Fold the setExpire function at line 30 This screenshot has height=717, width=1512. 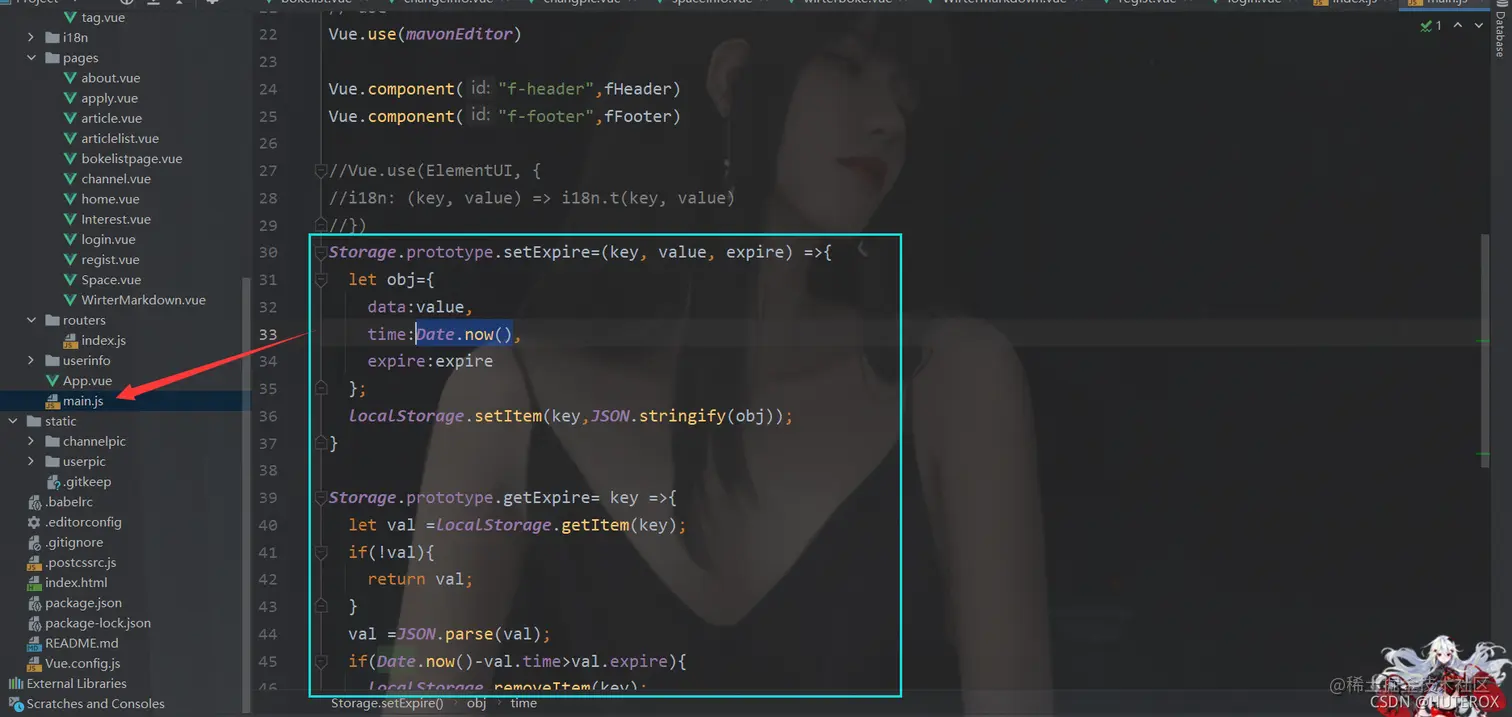pyautogui.click(x=321, y=253)
